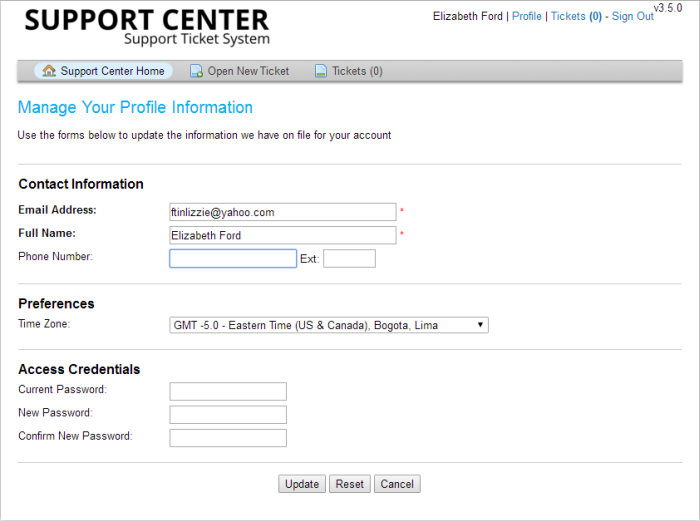The height and width of the screenshot is (521, 700).
Task: Go to Open New Ticket tab
Action: [x=240, y=71]
